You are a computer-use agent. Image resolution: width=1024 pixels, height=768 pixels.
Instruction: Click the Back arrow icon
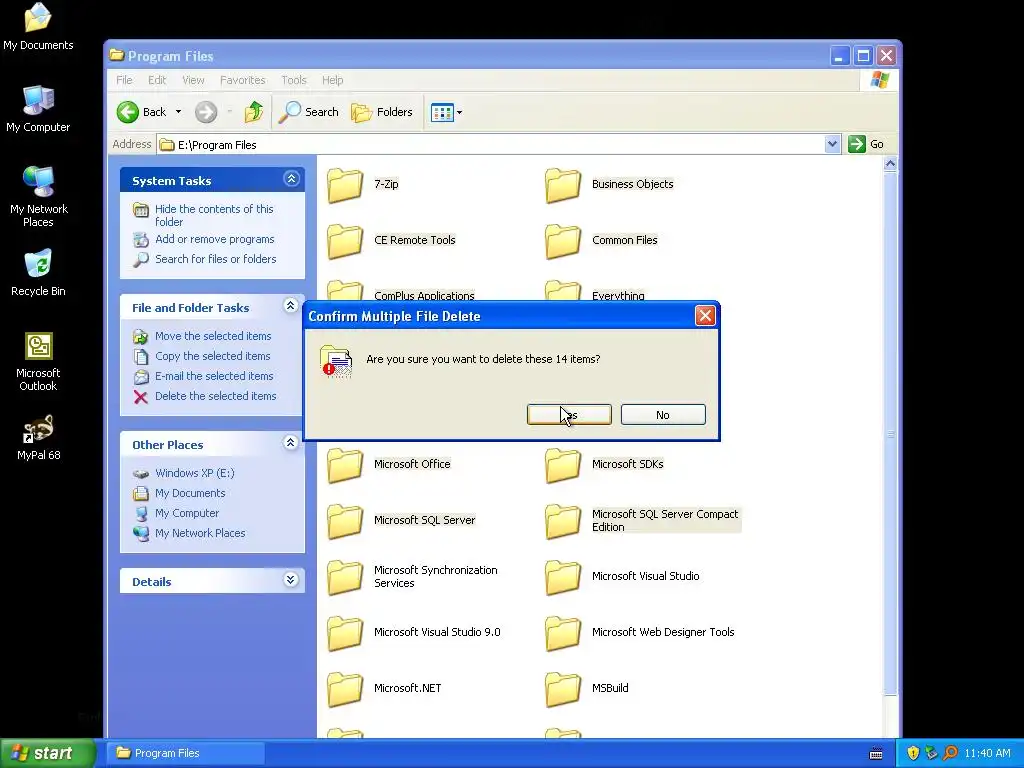click(x=128, y=112)
